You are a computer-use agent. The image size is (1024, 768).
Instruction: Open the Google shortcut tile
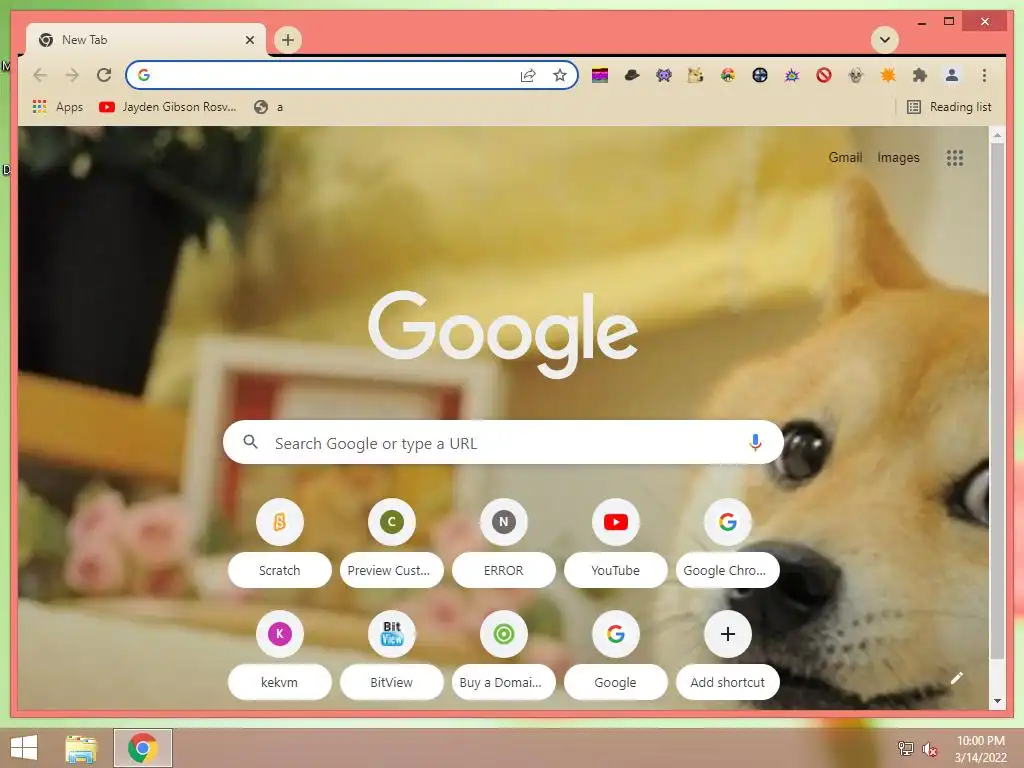pyautogui.click(x=615, y=655)
